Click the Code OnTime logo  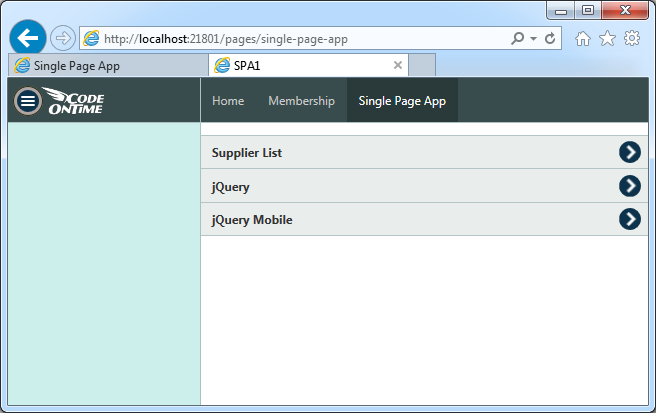point(74,100)
